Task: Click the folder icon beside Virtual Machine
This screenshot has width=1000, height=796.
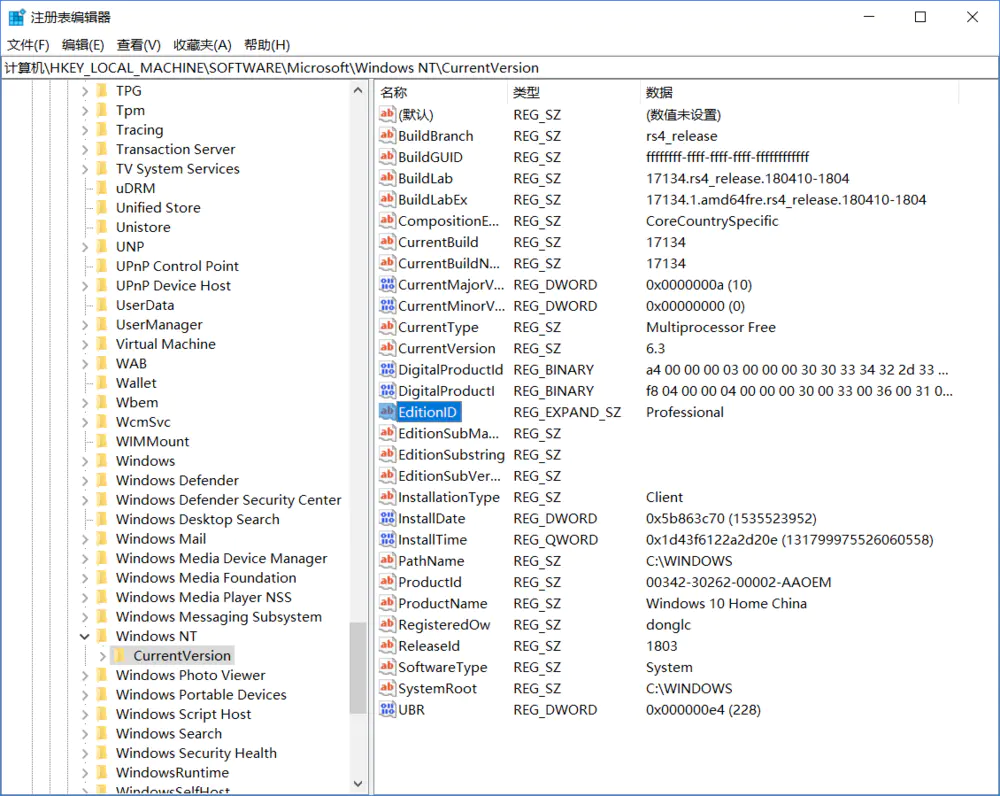Action: click(102, 344)
